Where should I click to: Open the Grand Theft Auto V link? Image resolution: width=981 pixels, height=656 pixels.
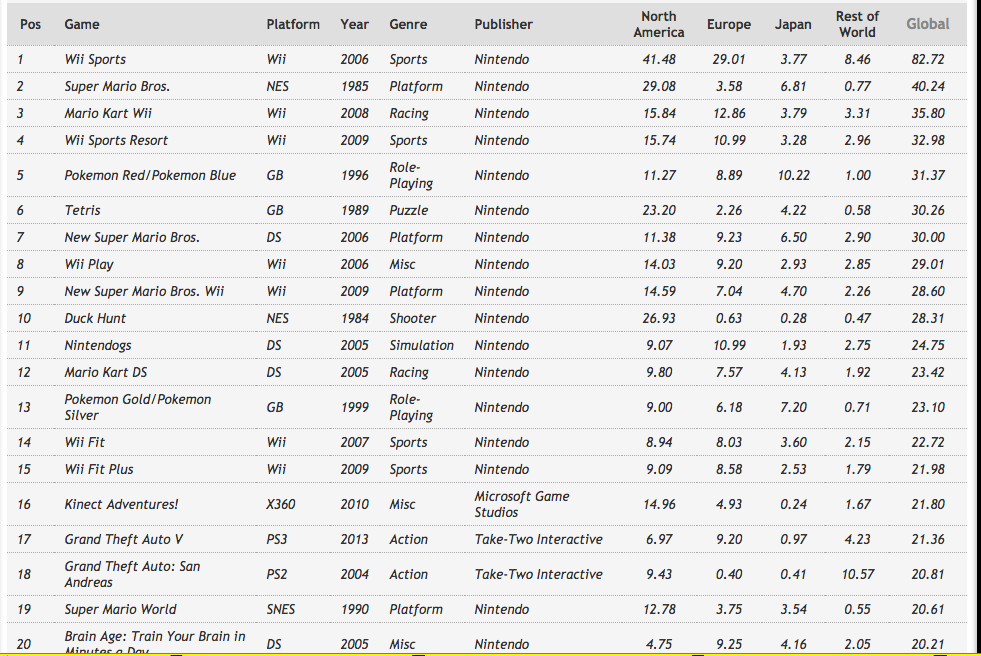pos(123,540)
